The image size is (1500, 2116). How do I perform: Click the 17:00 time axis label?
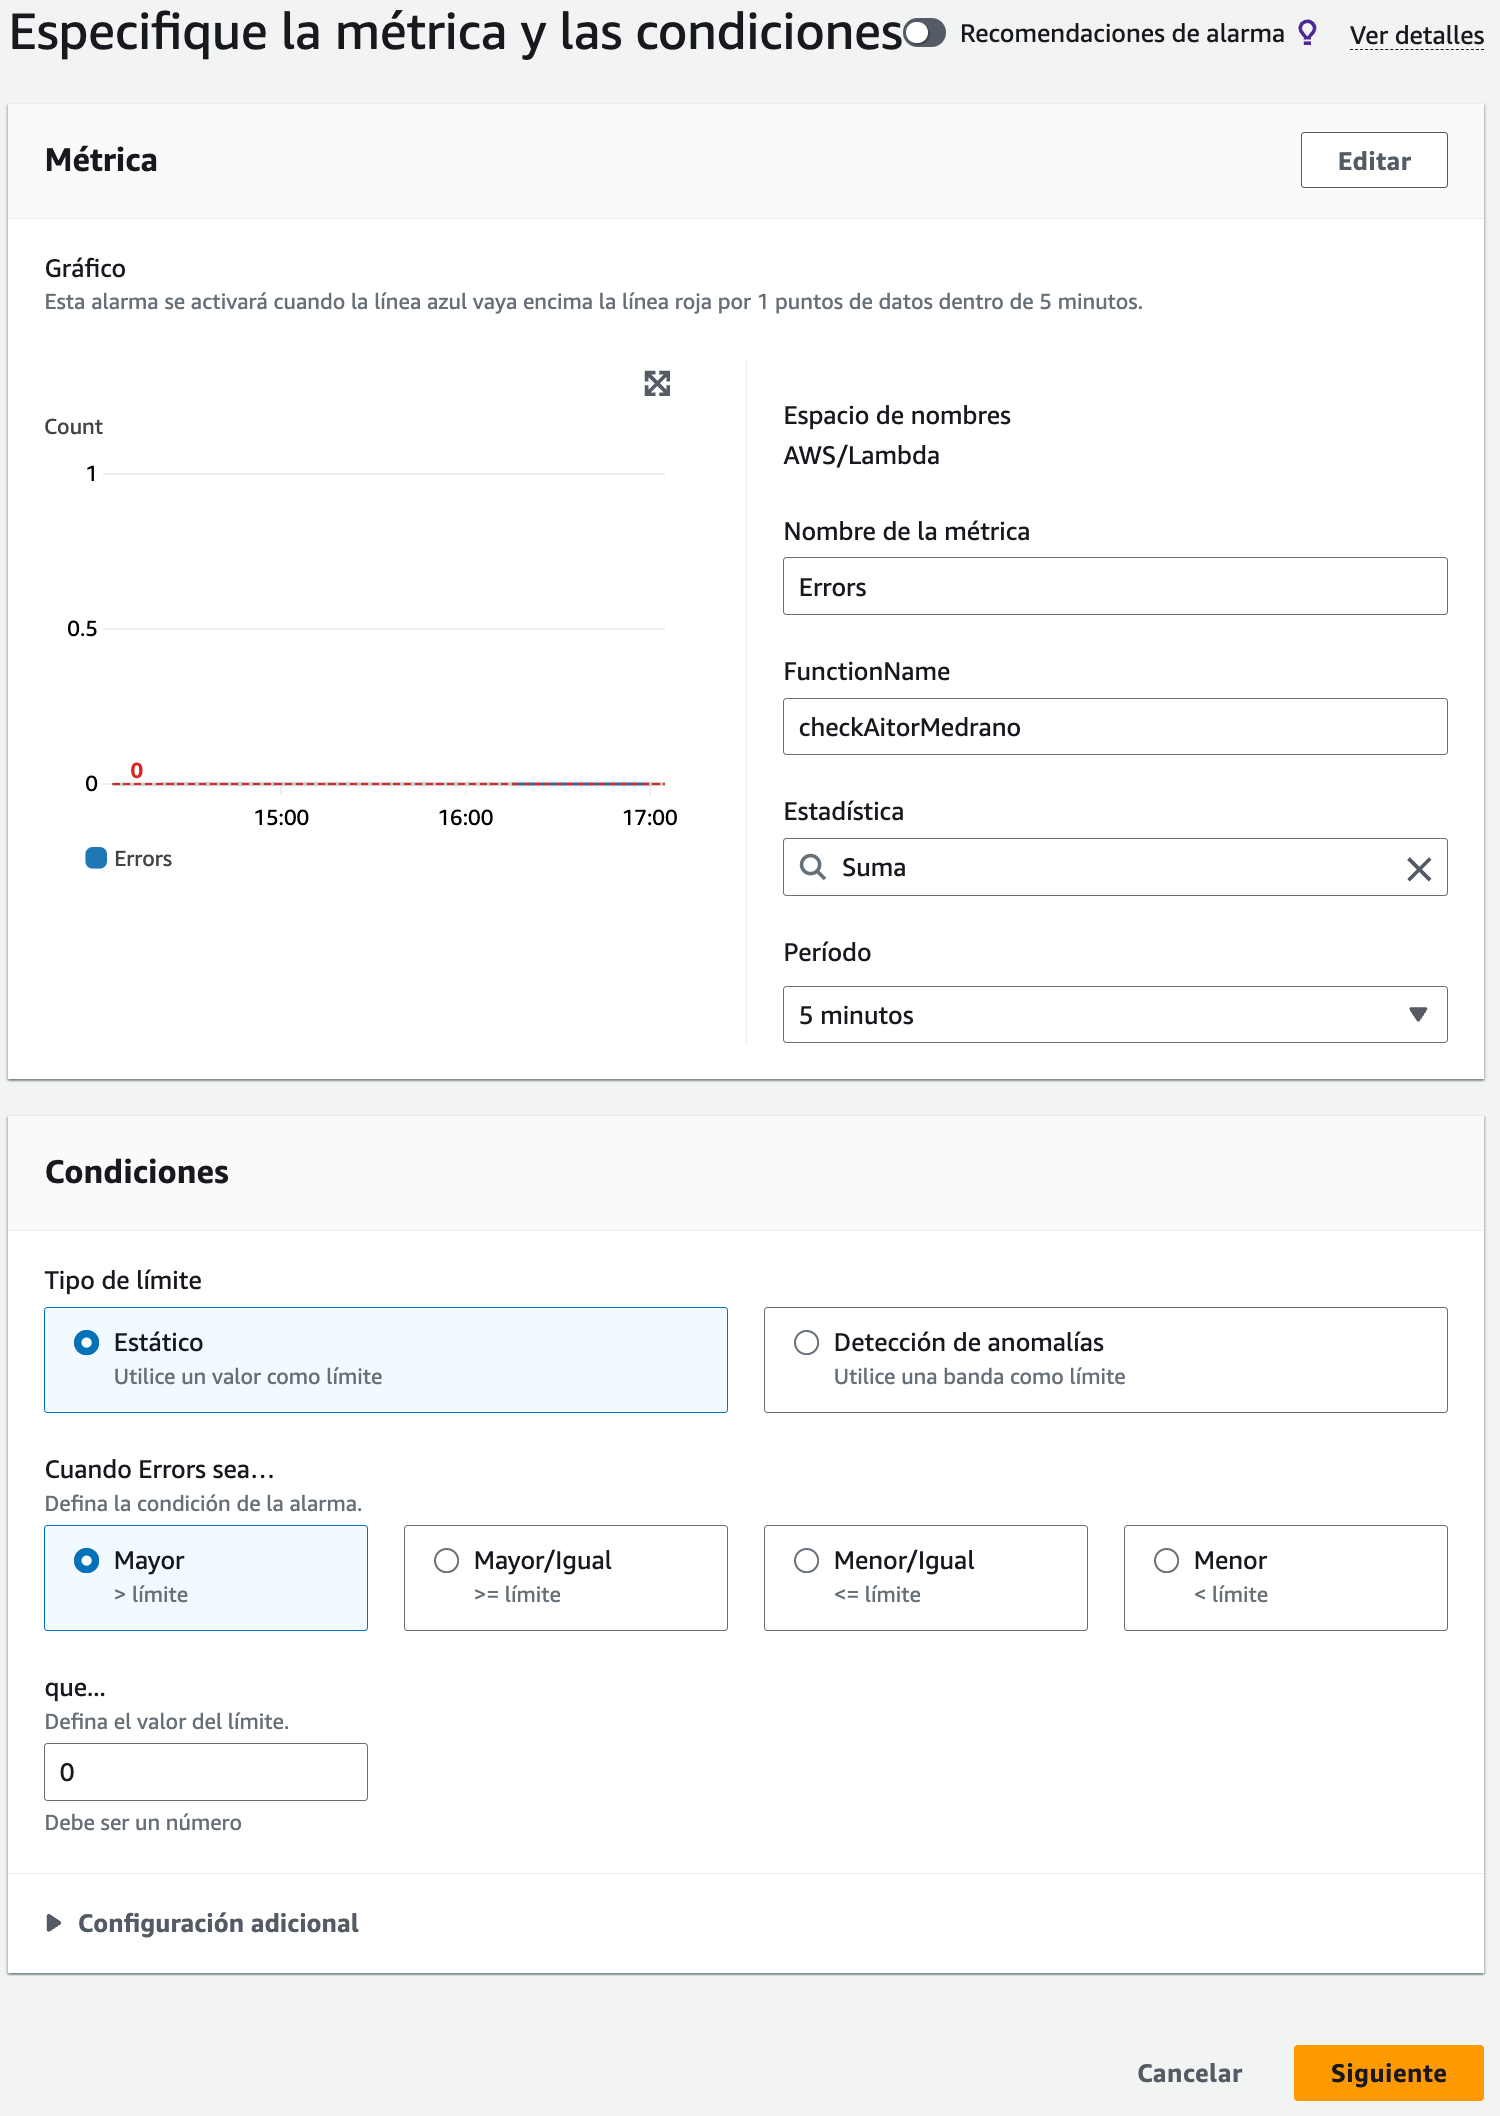[650, 818]
